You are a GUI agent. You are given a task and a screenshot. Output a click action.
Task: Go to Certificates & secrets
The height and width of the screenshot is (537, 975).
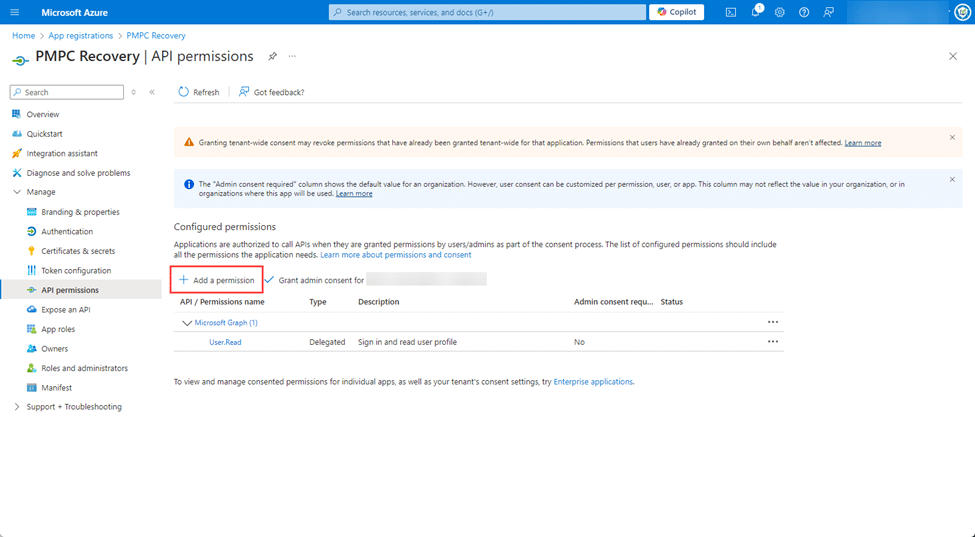77,251
